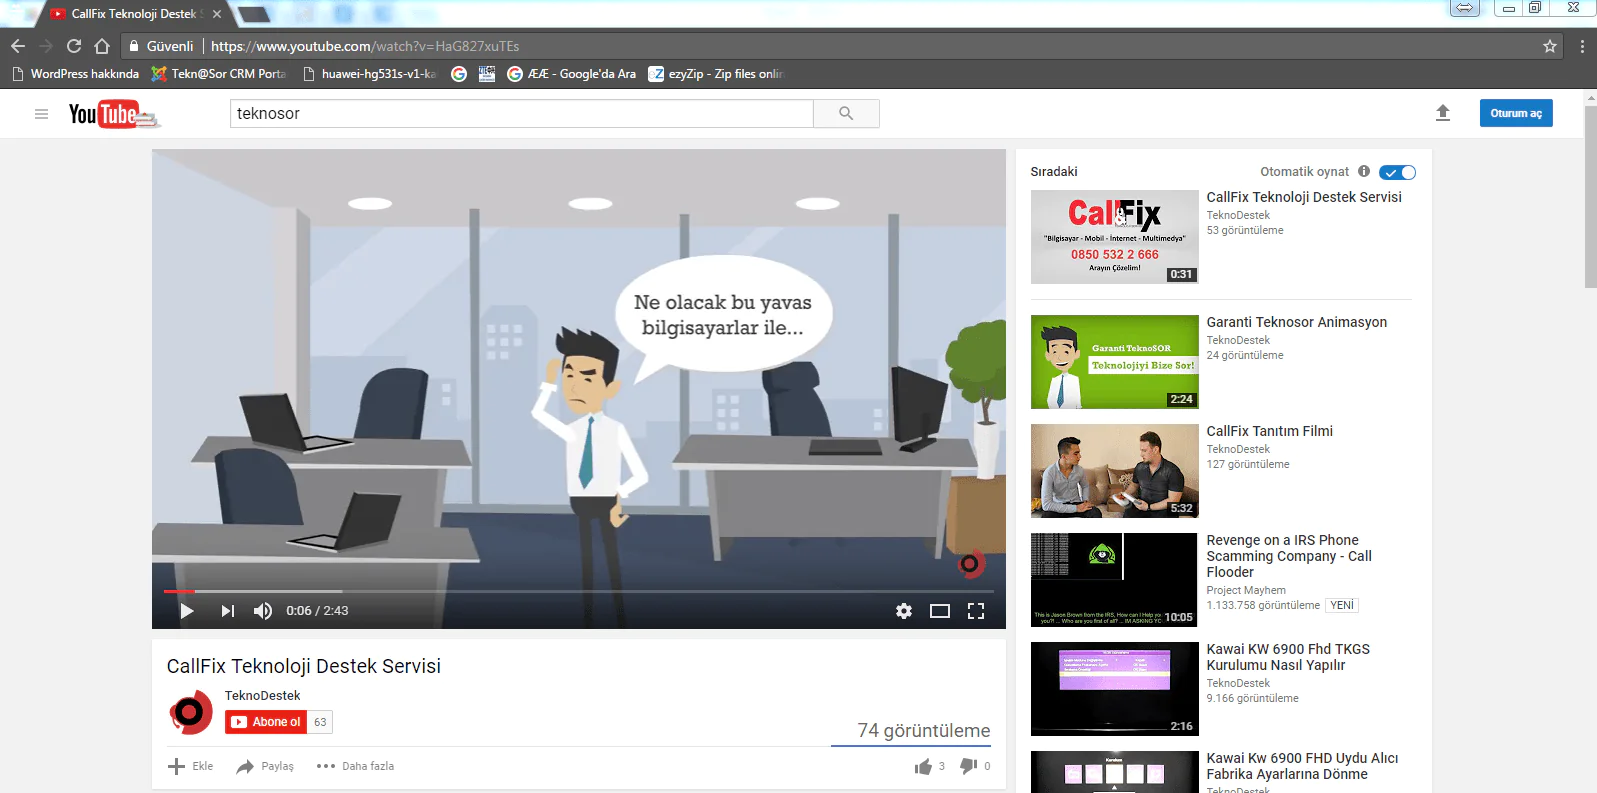Toggle the Otomatik oynat autoplay switch

tap(1397, 172)
